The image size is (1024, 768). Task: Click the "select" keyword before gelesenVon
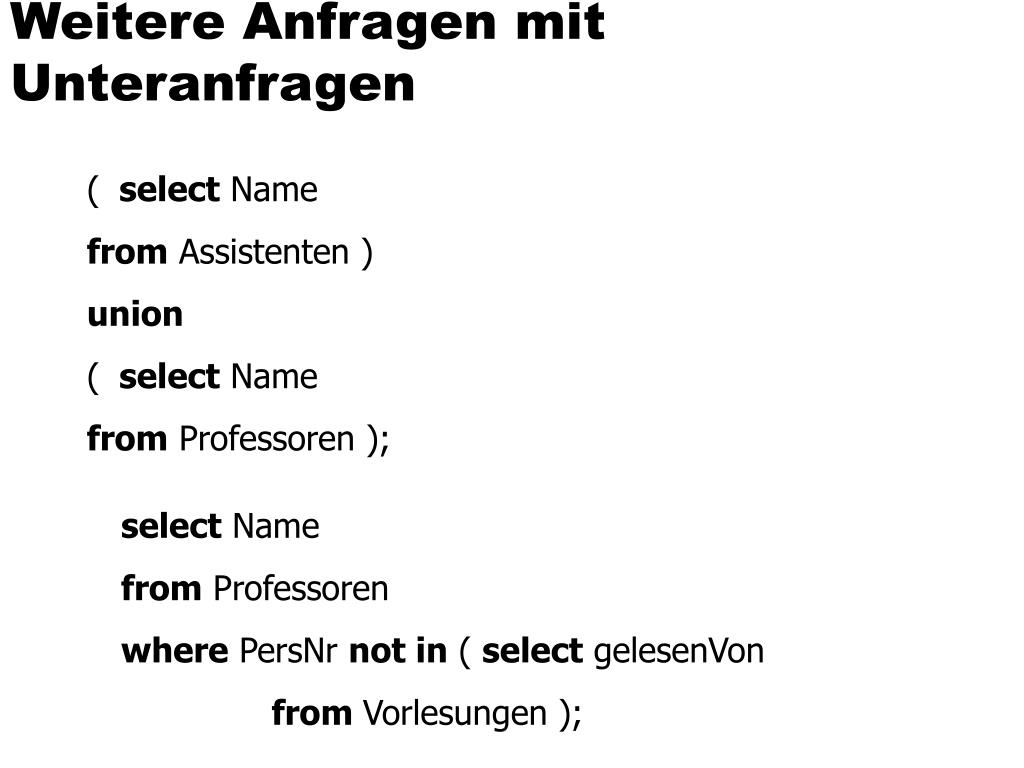(532, 651)
